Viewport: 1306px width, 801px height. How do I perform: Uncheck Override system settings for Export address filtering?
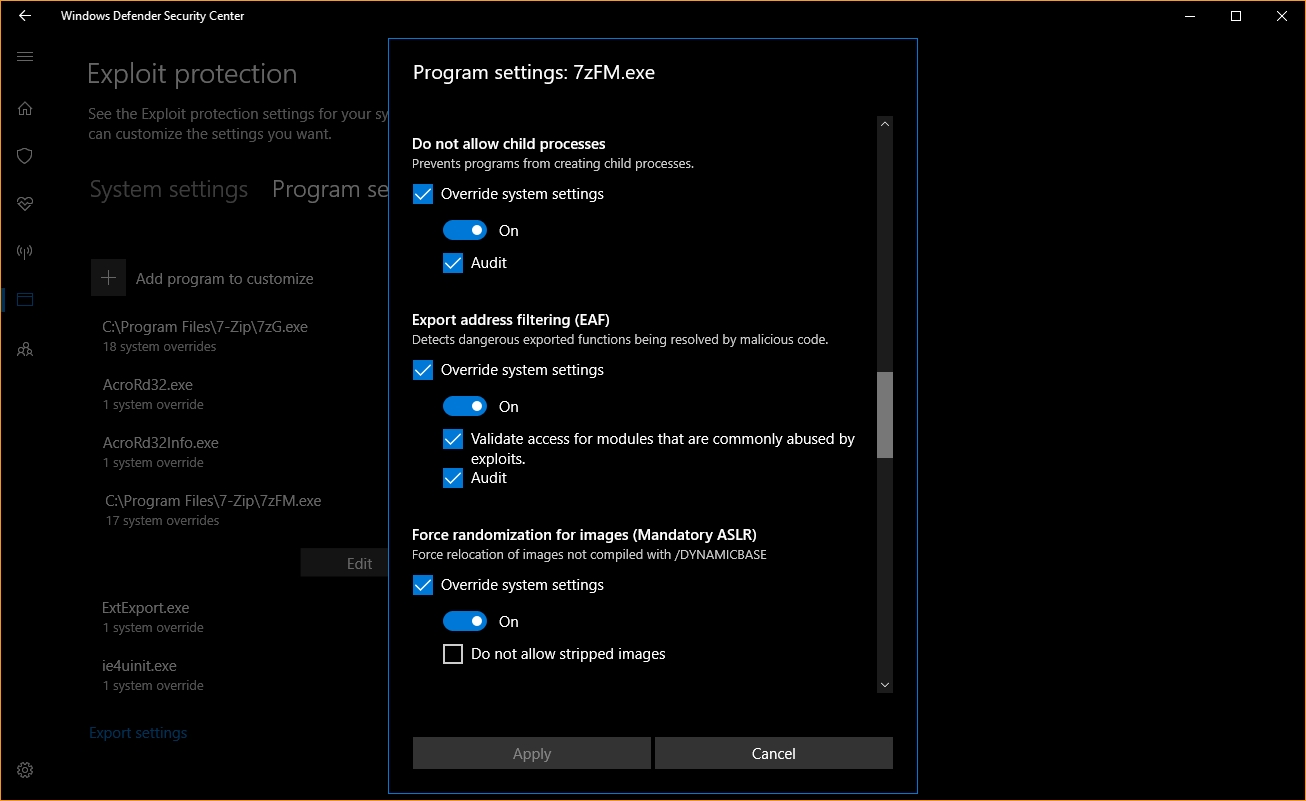[423, 370]
